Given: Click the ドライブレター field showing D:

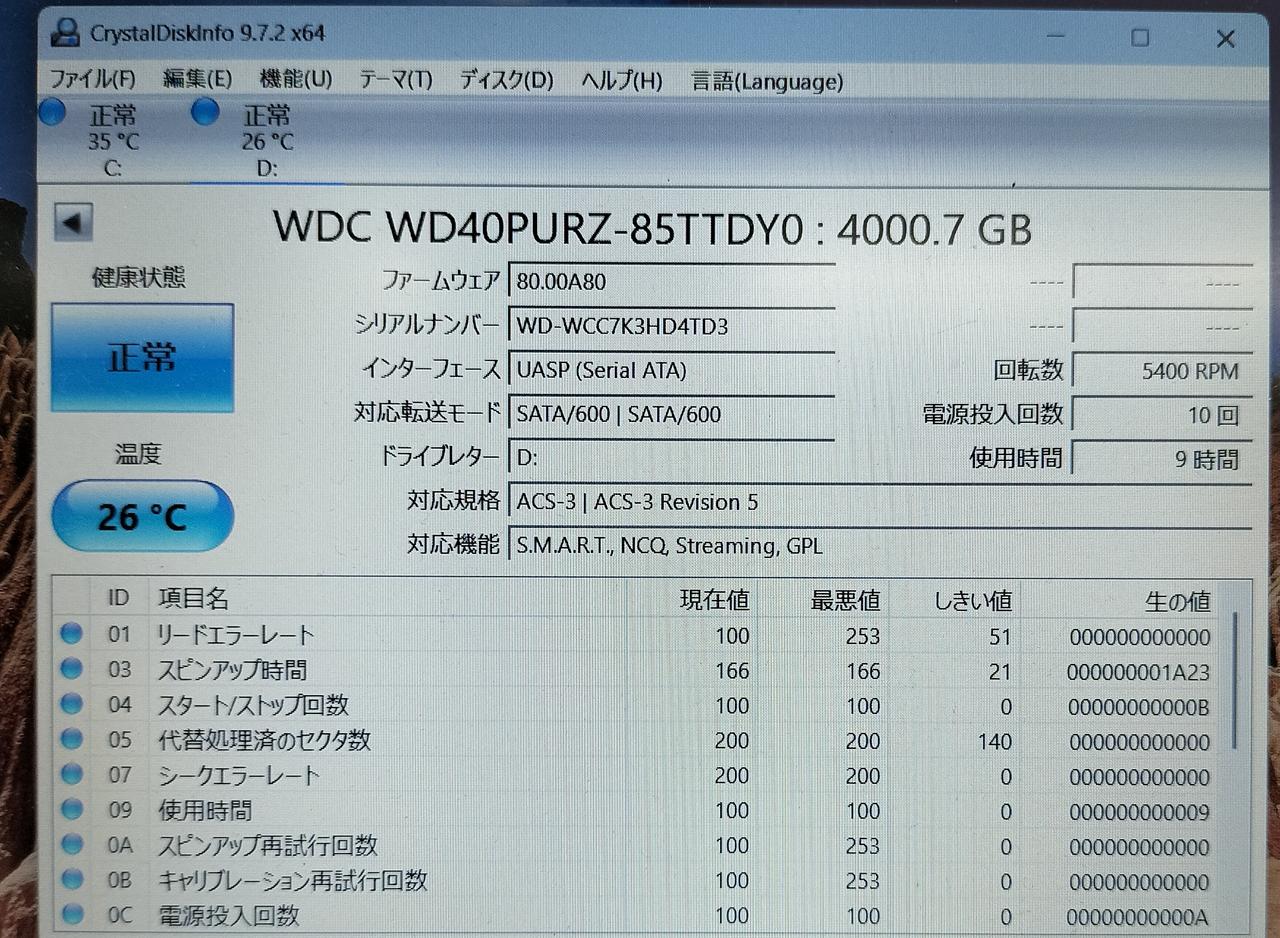Looking at the screenshot, I should 672,456.
